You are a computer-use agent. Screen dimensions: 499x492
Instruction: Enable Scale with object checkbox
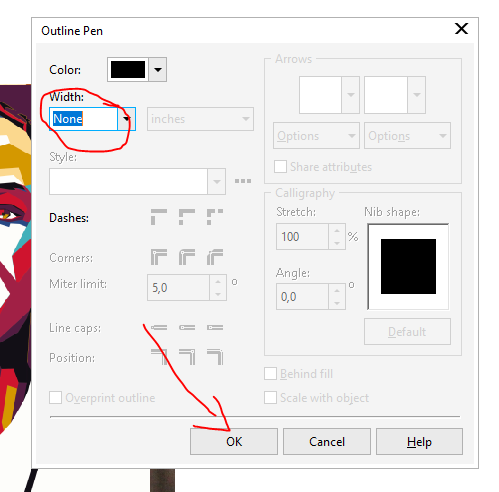tap(270, 398)
